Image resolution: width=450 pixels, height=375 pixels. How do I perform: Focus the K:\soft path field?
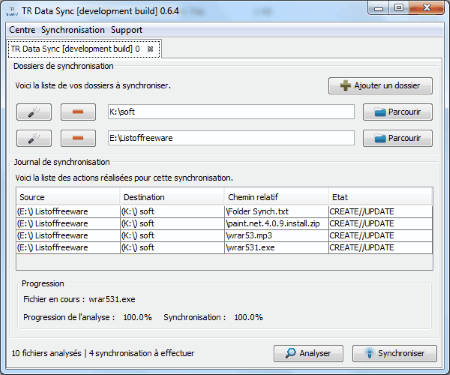pyautogui.click(x=231, y=112)
